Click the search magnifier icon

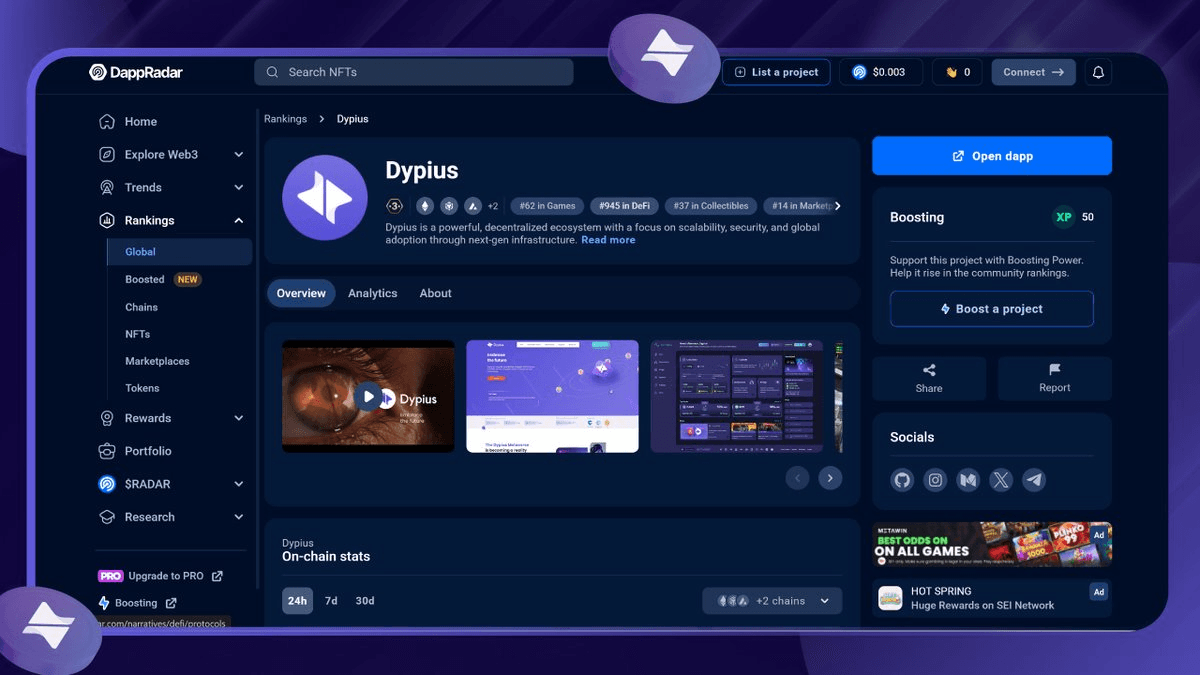pos(272,72)
